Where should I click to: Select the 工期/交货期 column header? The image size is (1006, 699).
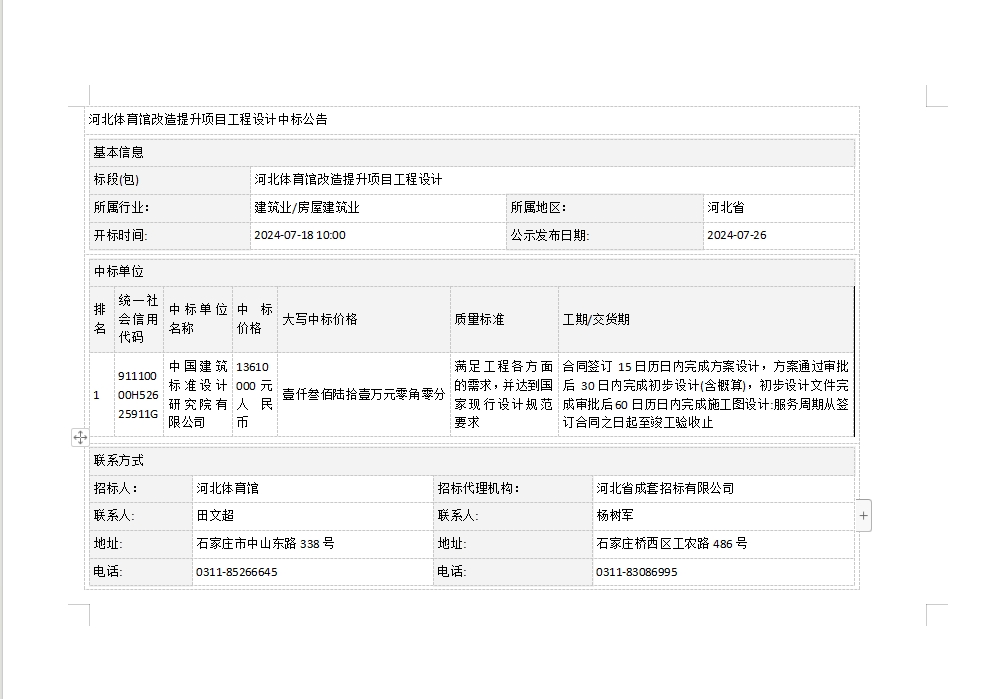(596, 320)
